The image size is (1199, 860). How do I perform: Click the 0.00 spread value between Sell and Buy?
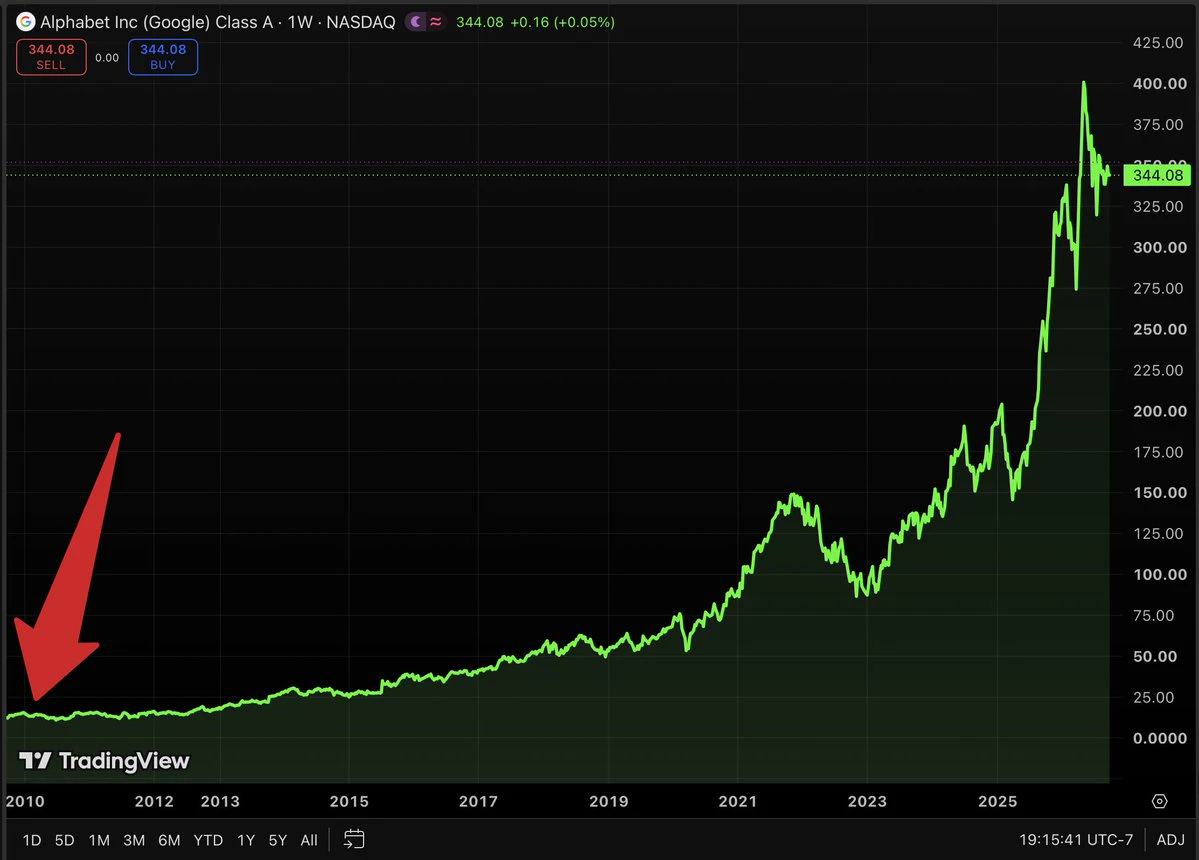coord(107,57)
